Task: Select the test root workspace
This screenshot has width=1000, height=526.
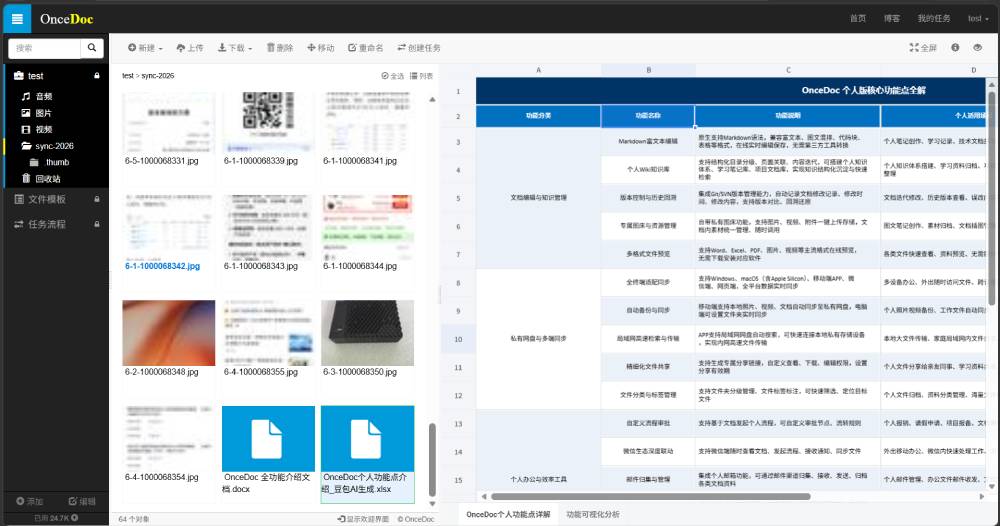Action: [x=36, y=76]
